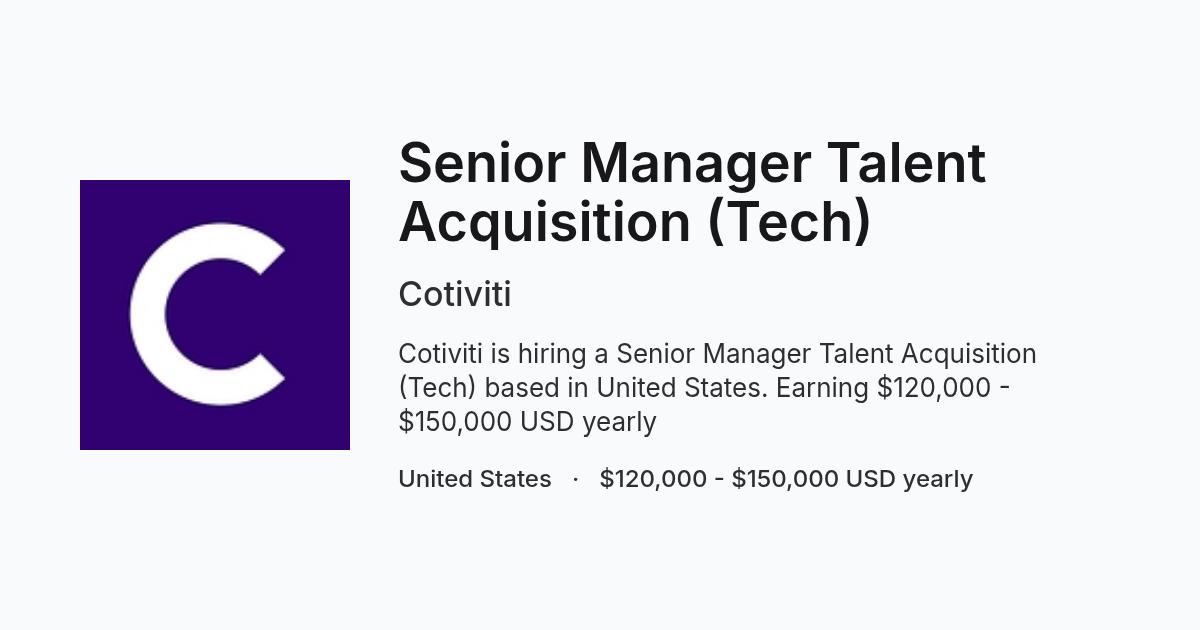This screenshot has height=630, width=1200.
Task: Click 'Cotiviti is hiring a' at description start
Action: click(x=503, y=354)
